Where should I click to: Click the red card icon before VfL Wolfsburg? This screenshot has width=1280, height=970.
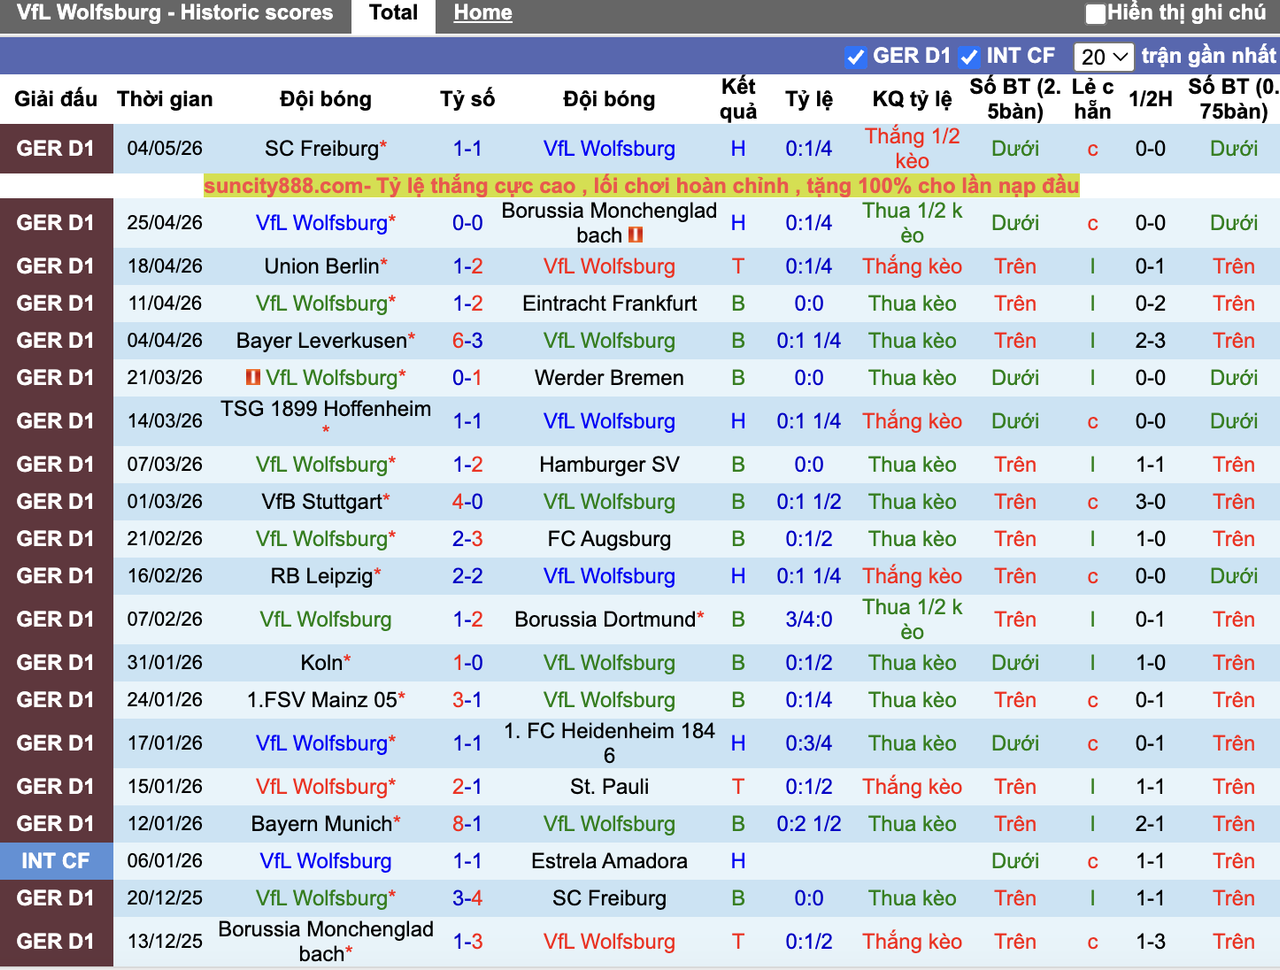coord(253,377)
